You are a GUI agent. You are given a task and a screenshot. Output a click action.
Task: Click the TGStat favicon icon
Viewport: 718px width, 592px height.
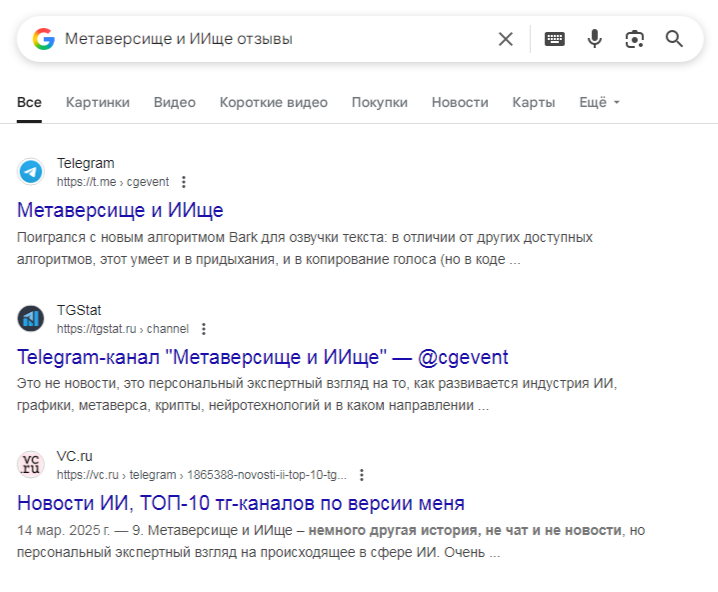[31, 319]
